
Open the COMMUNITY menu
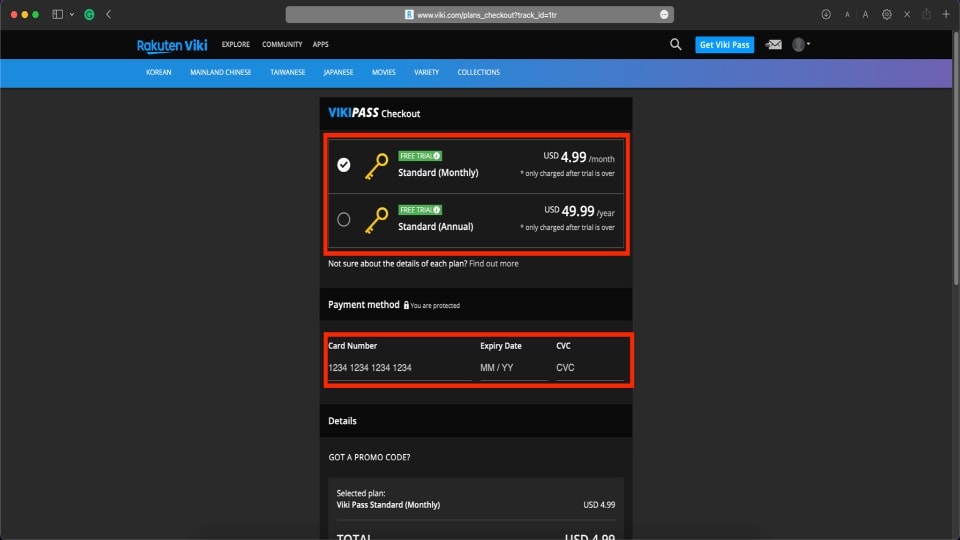pyautogui.click(x=282, y=45)
